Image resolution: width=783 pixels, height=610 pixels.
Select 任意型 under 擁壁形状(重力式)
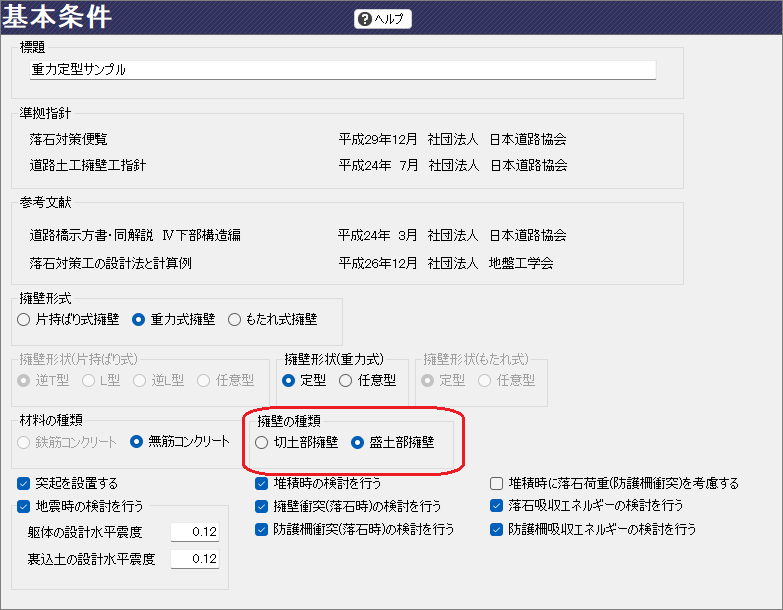click(346, 380)
